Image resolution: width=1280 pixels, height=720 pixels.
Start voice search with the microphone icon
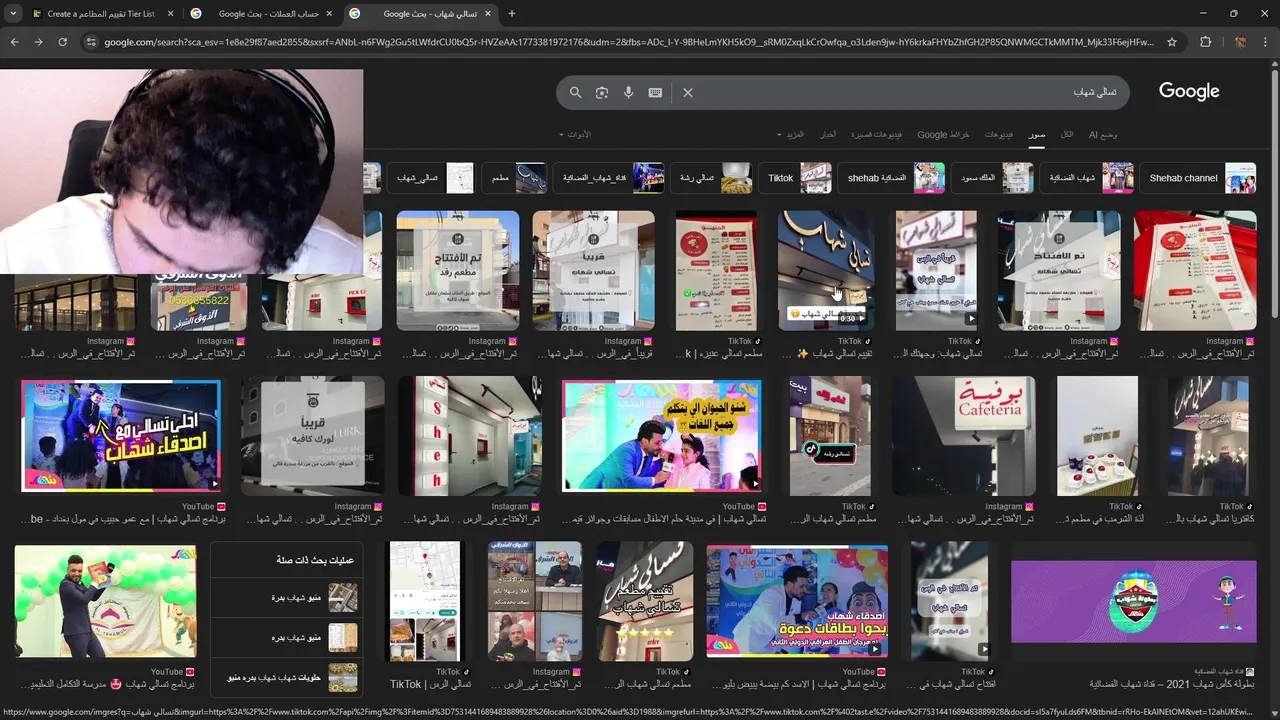[x=628, y=92]
